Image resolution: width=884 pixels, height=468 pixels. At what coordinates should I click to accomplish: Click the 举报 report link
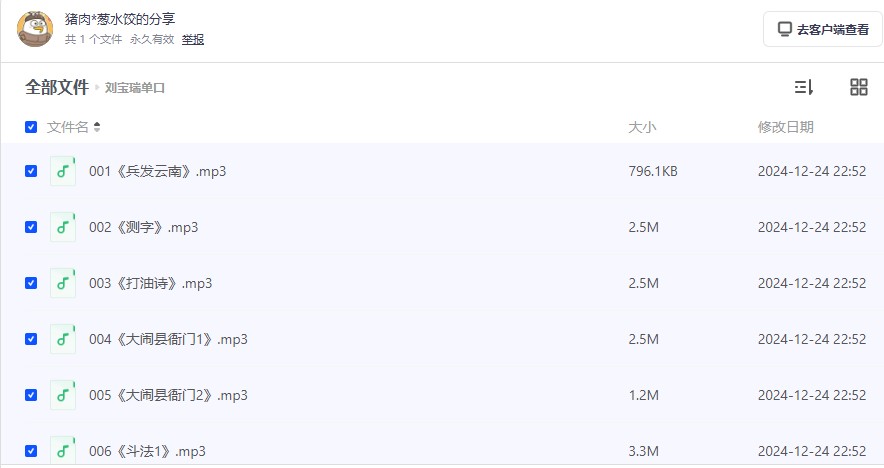(x=193, y=39)
